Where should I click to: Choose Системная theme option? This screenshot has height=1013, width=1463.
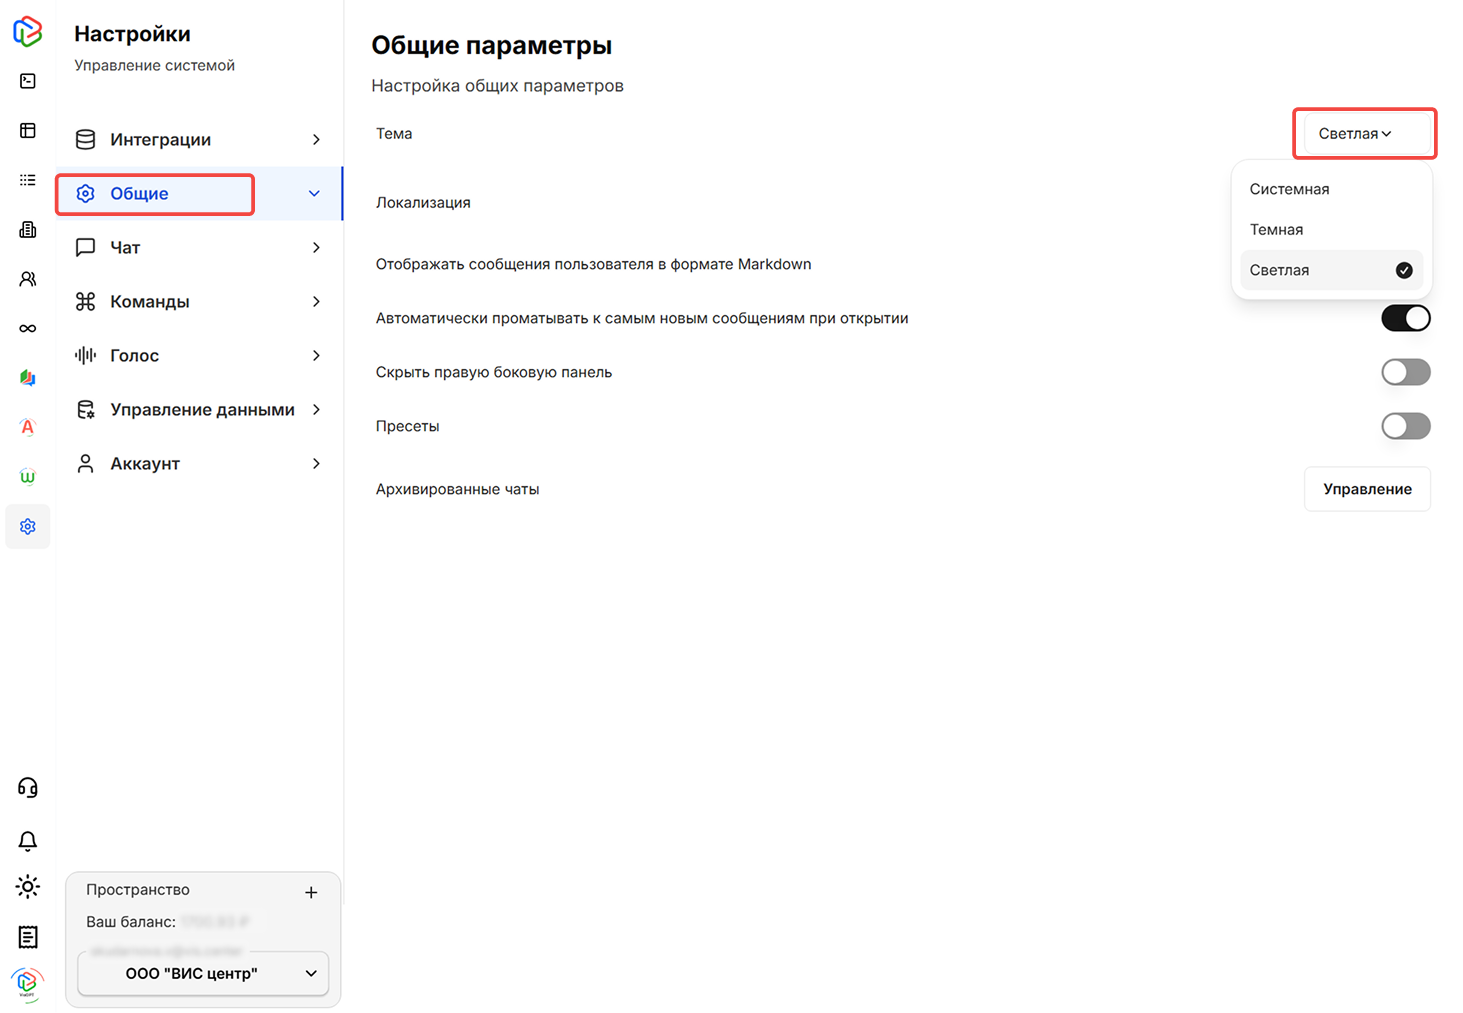(1289, 189)
